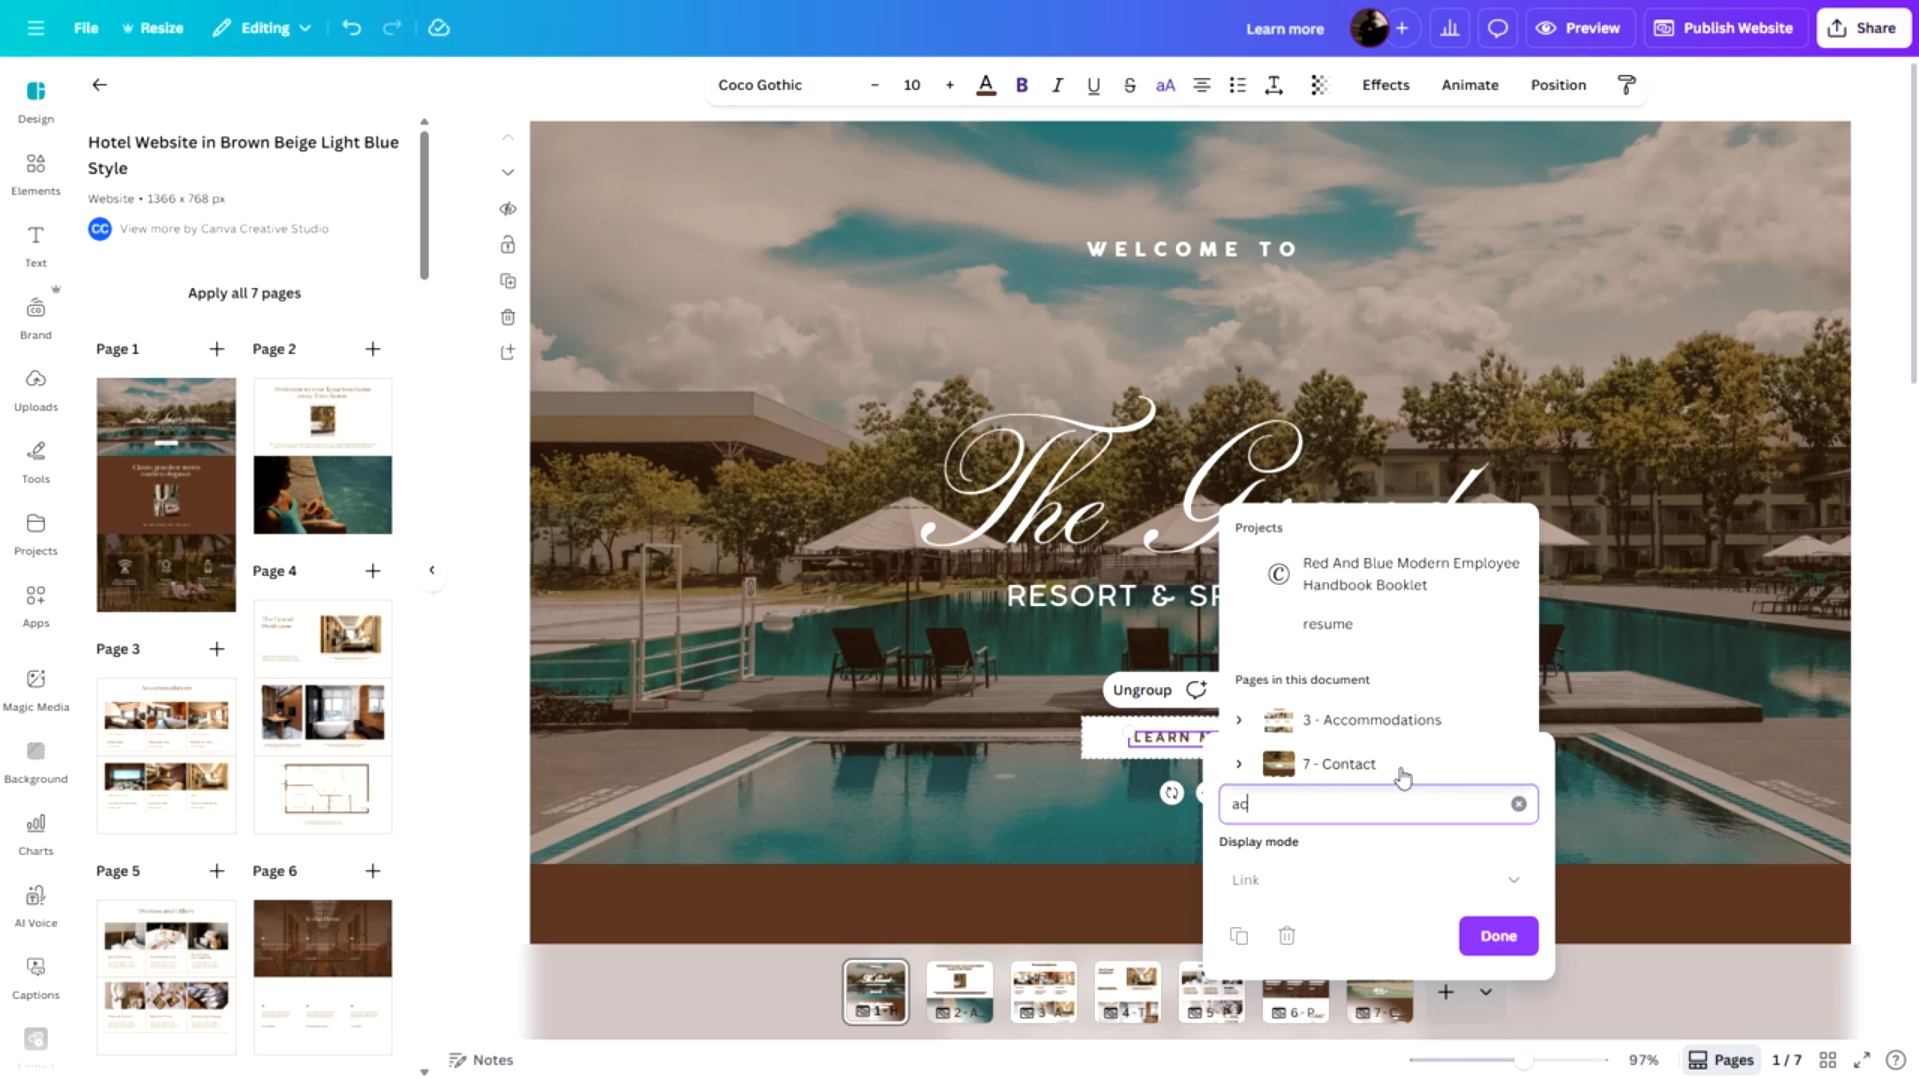1919x1079 pixels.
Task: Open the Magic Media tool
Action: [x=36, y=689]
